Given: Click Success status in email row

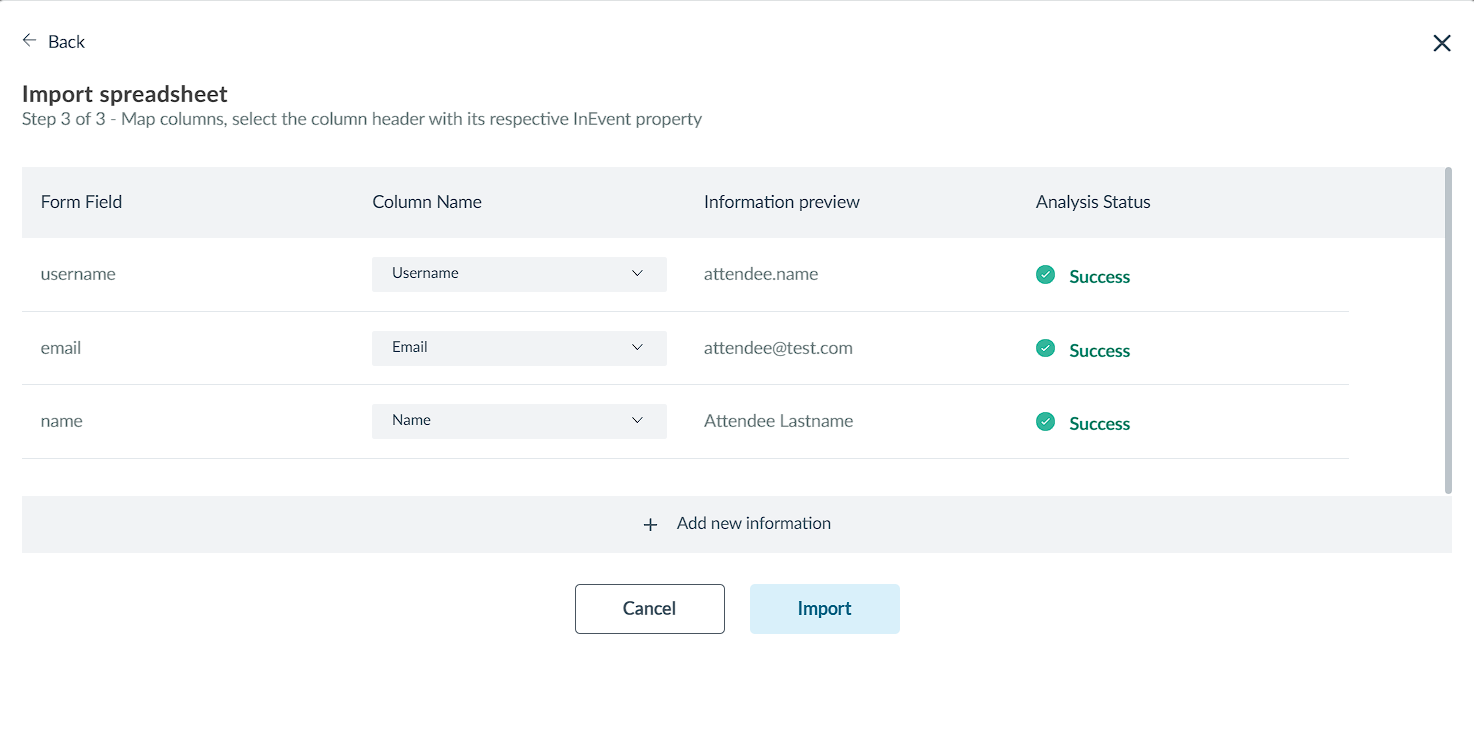Looking at the screenshot, I should (x=1099, y=351).
